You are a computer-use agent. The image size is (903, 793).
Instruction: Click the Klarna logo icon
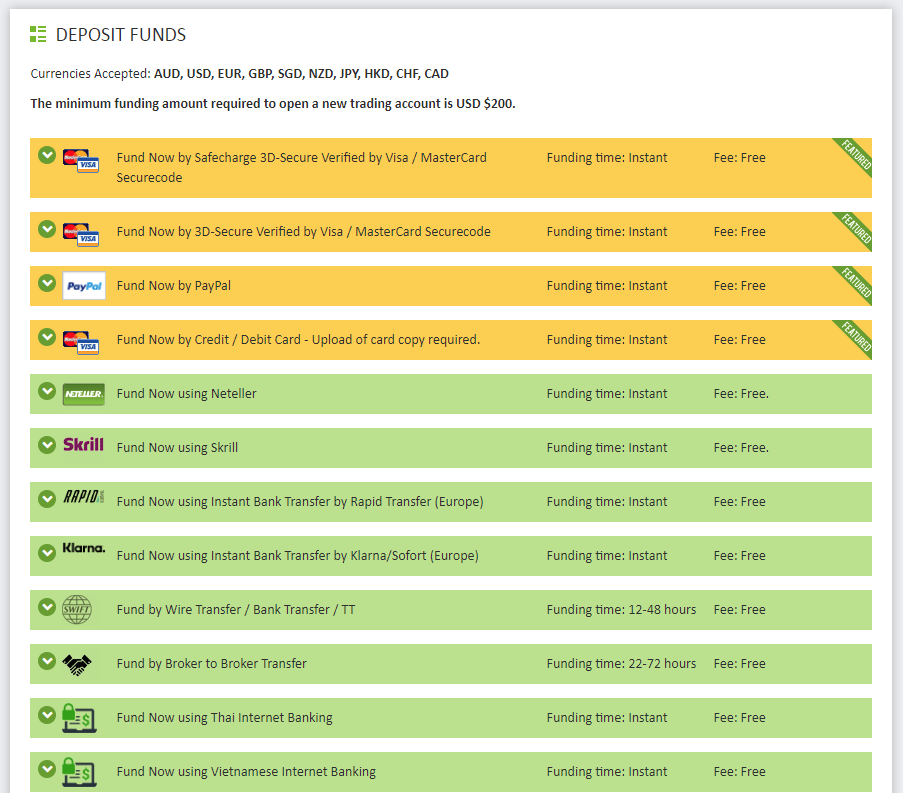click(x=83, y=549)
